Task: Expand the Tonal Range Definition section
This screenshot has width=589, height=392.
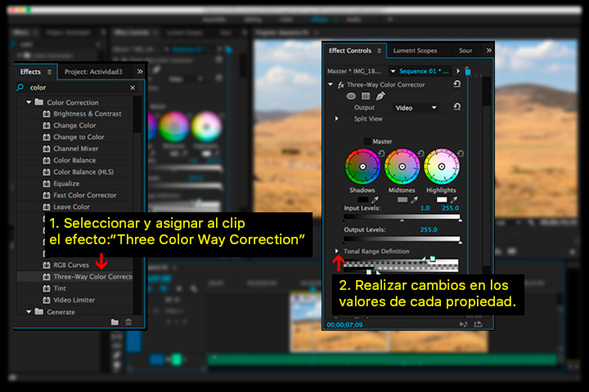Action: tap(337, 251)
